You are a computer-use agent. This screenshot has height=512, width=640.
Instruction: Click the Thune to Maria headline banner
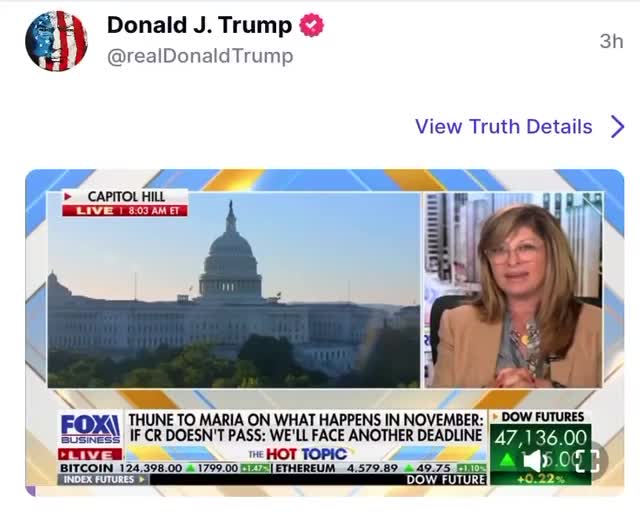pos(305,427)
